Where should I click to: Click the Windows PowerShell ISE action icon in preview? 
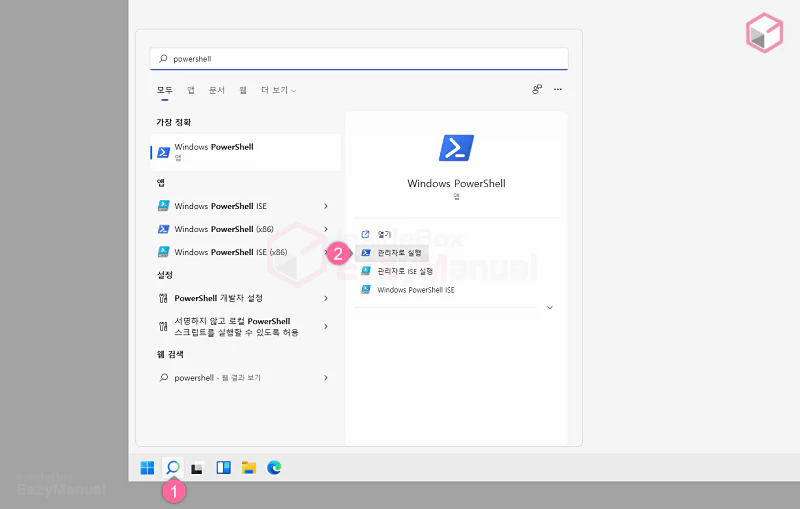point(365,290)
